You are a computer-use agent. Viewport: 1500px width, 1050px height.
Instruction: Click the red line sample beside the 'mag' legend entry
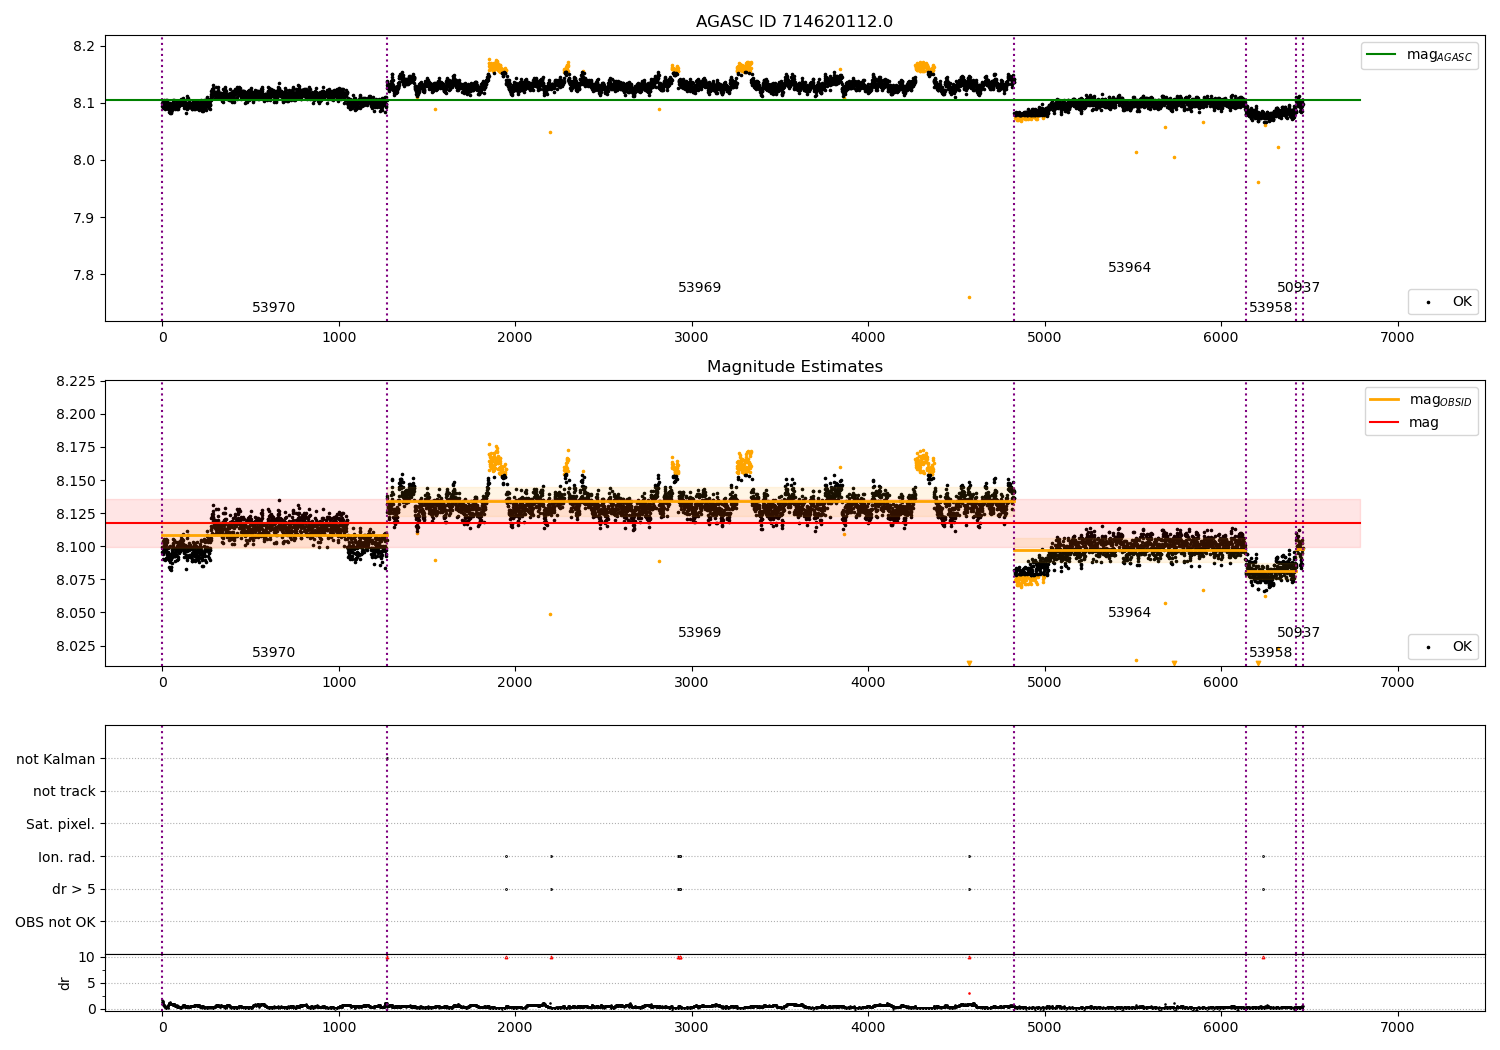point(1385,422)
